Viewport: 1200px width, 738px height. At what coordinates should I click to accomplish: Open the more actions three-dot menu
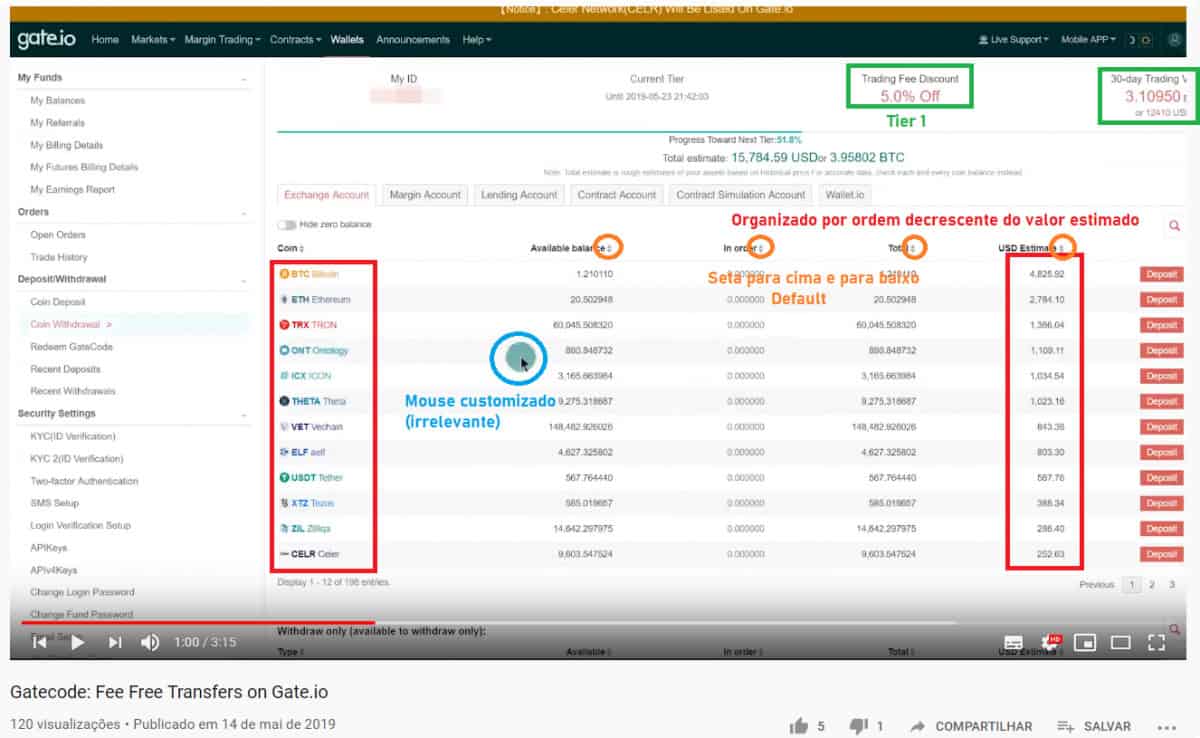point(1166,726)
